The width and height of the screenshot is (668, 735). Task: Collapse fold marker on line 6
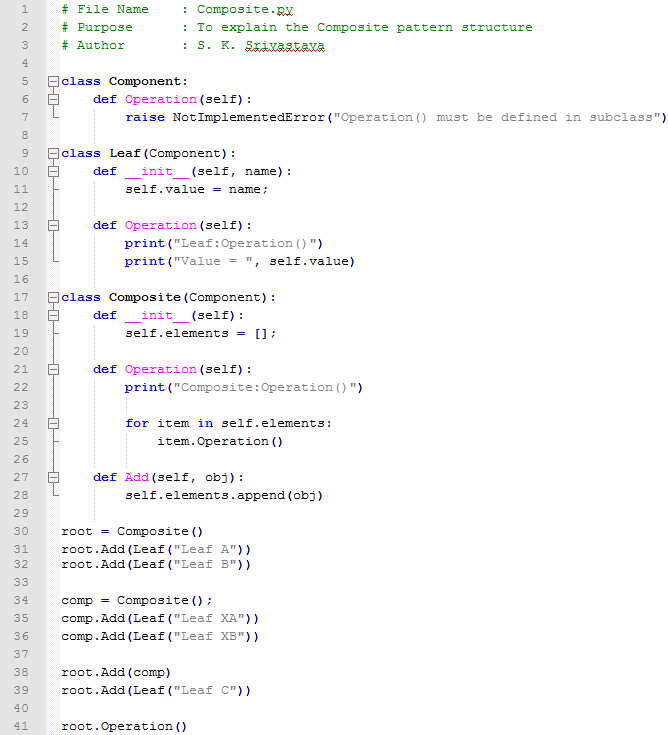point(53,99)
